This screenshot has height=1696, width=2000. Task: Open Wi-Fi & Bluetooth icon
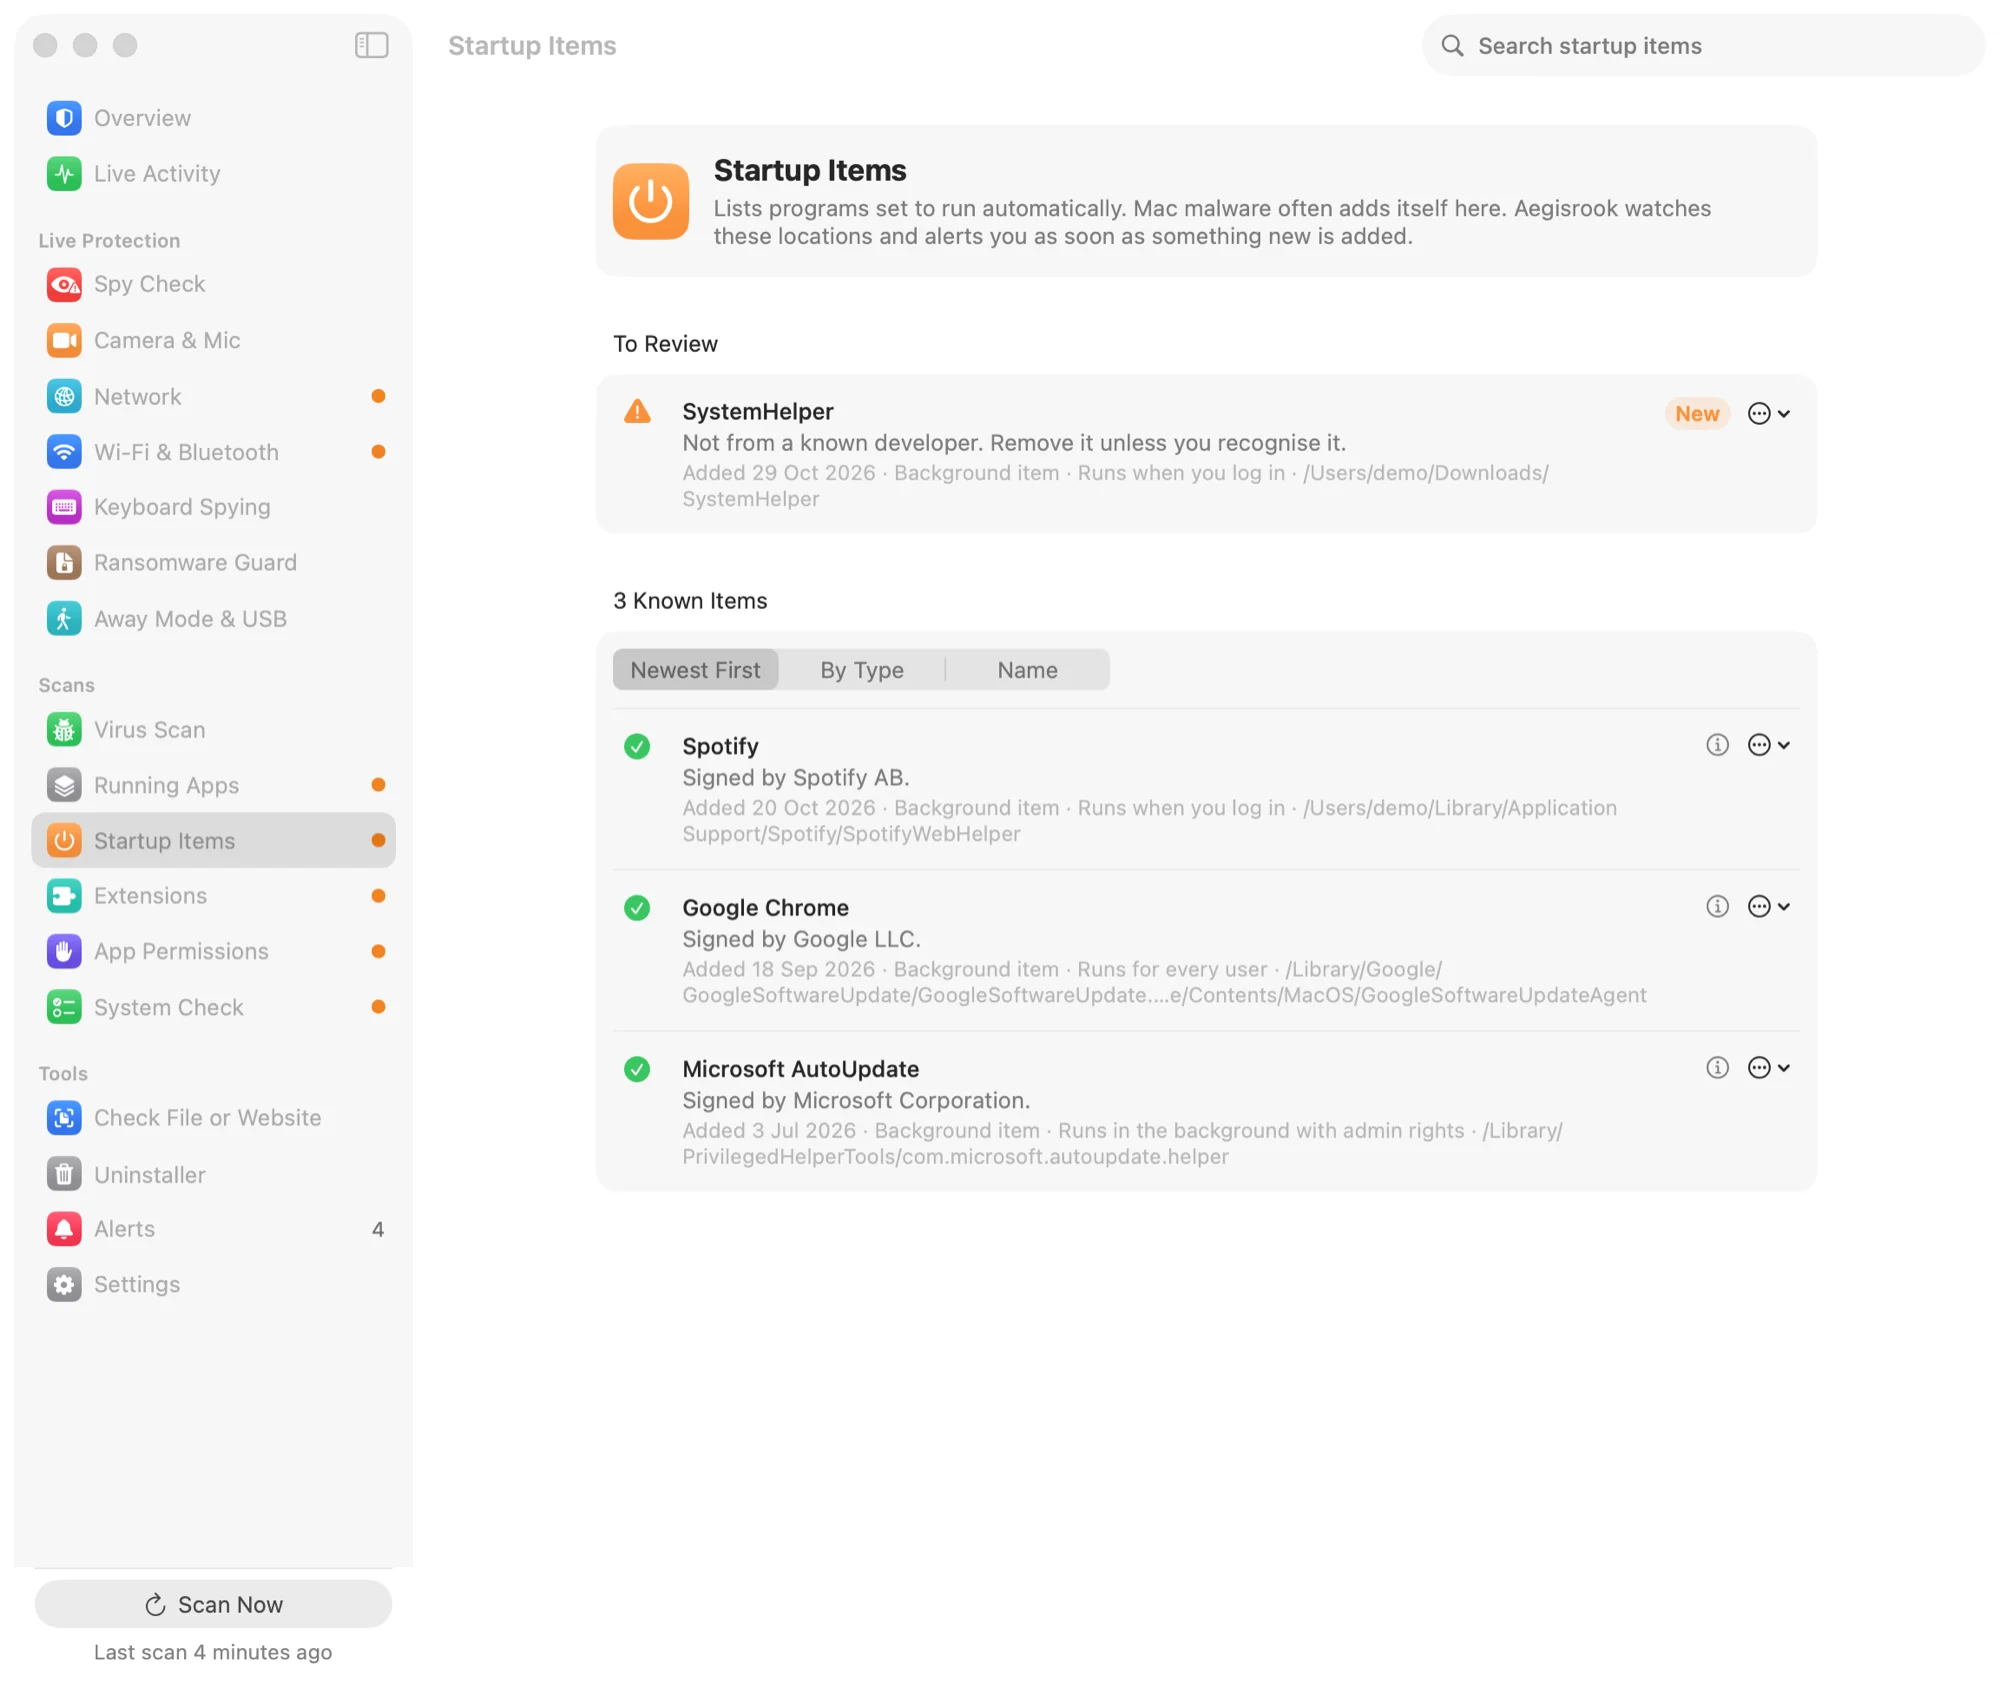[x=64, y=452]
